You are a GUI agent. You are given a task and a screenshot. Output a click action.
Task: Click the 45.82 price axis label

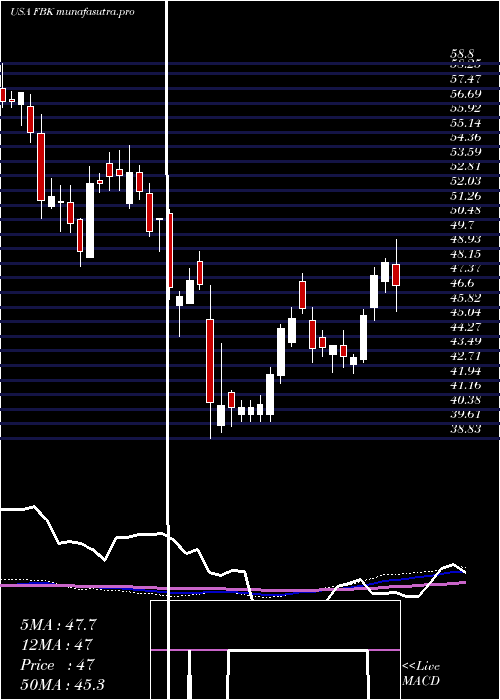coord(466,297)
